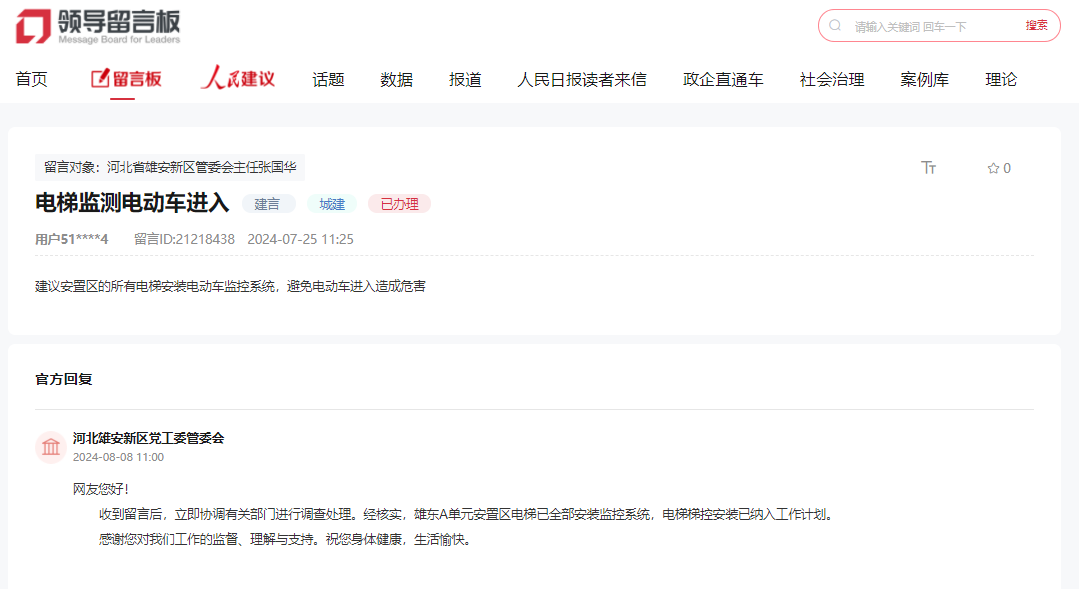Click the Message Board for Leaders logo
Viewport: 1079px width, 589px height.
pyautogui.click(x=98, y=26)
